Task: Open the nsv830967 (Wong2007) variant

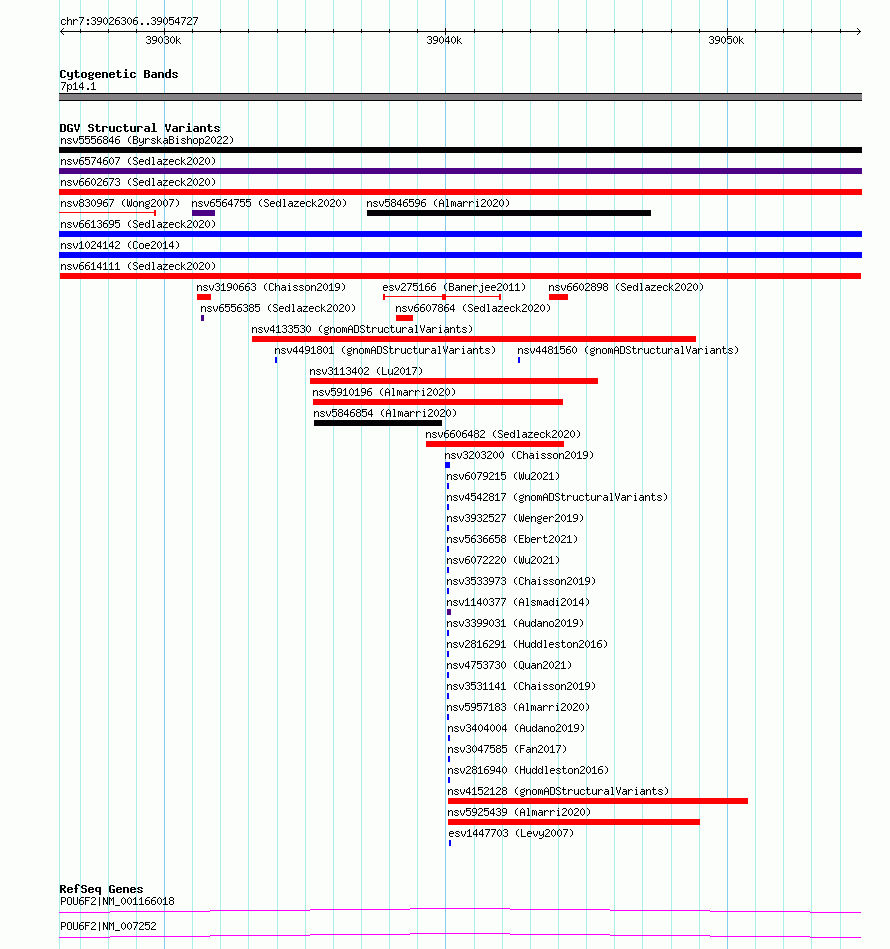Action: [120, 203]
